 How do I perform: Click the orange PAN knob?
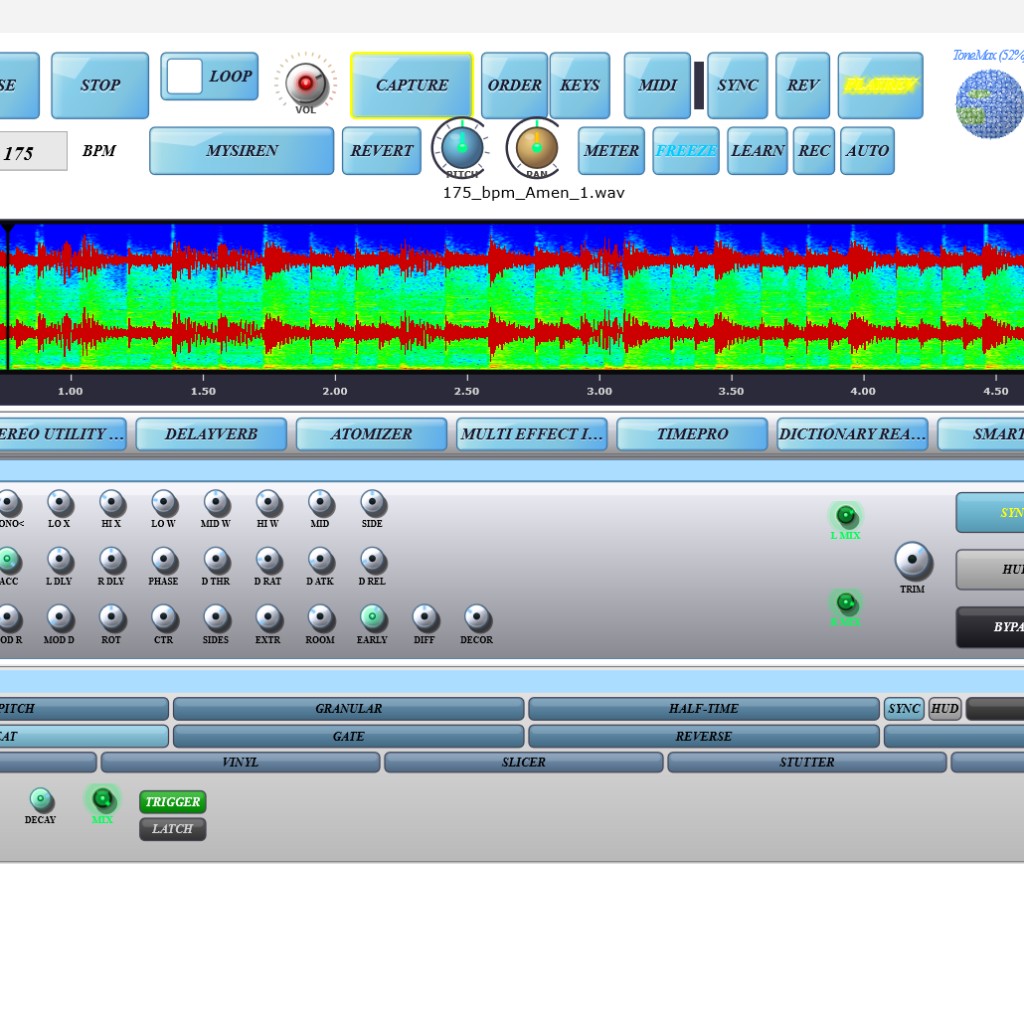click(x=537, y=148)
